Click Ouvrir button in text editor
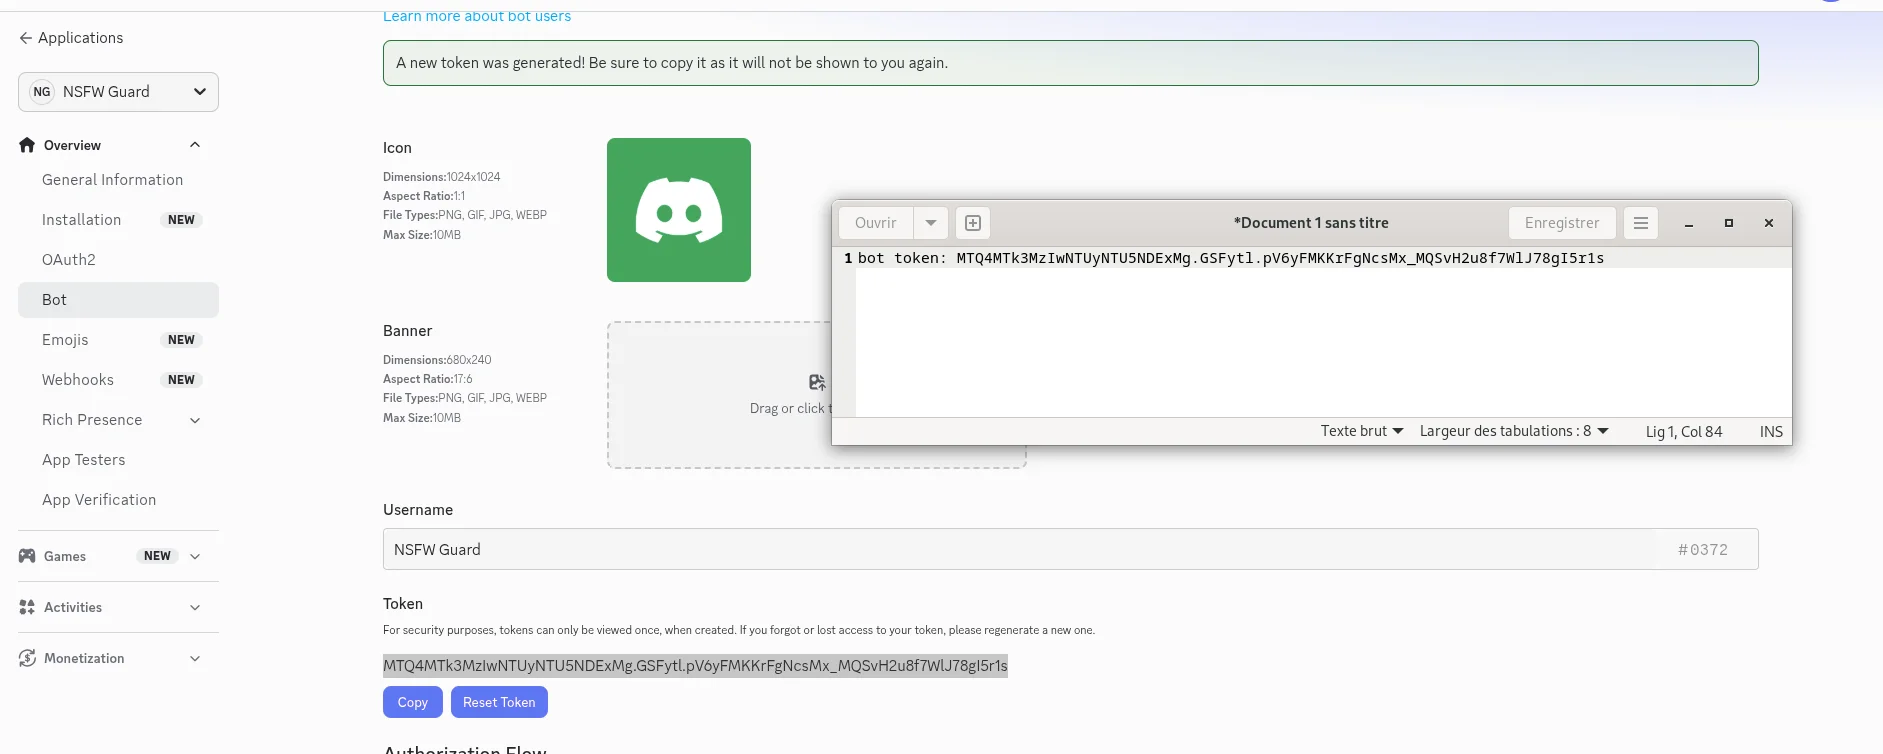 876,223
